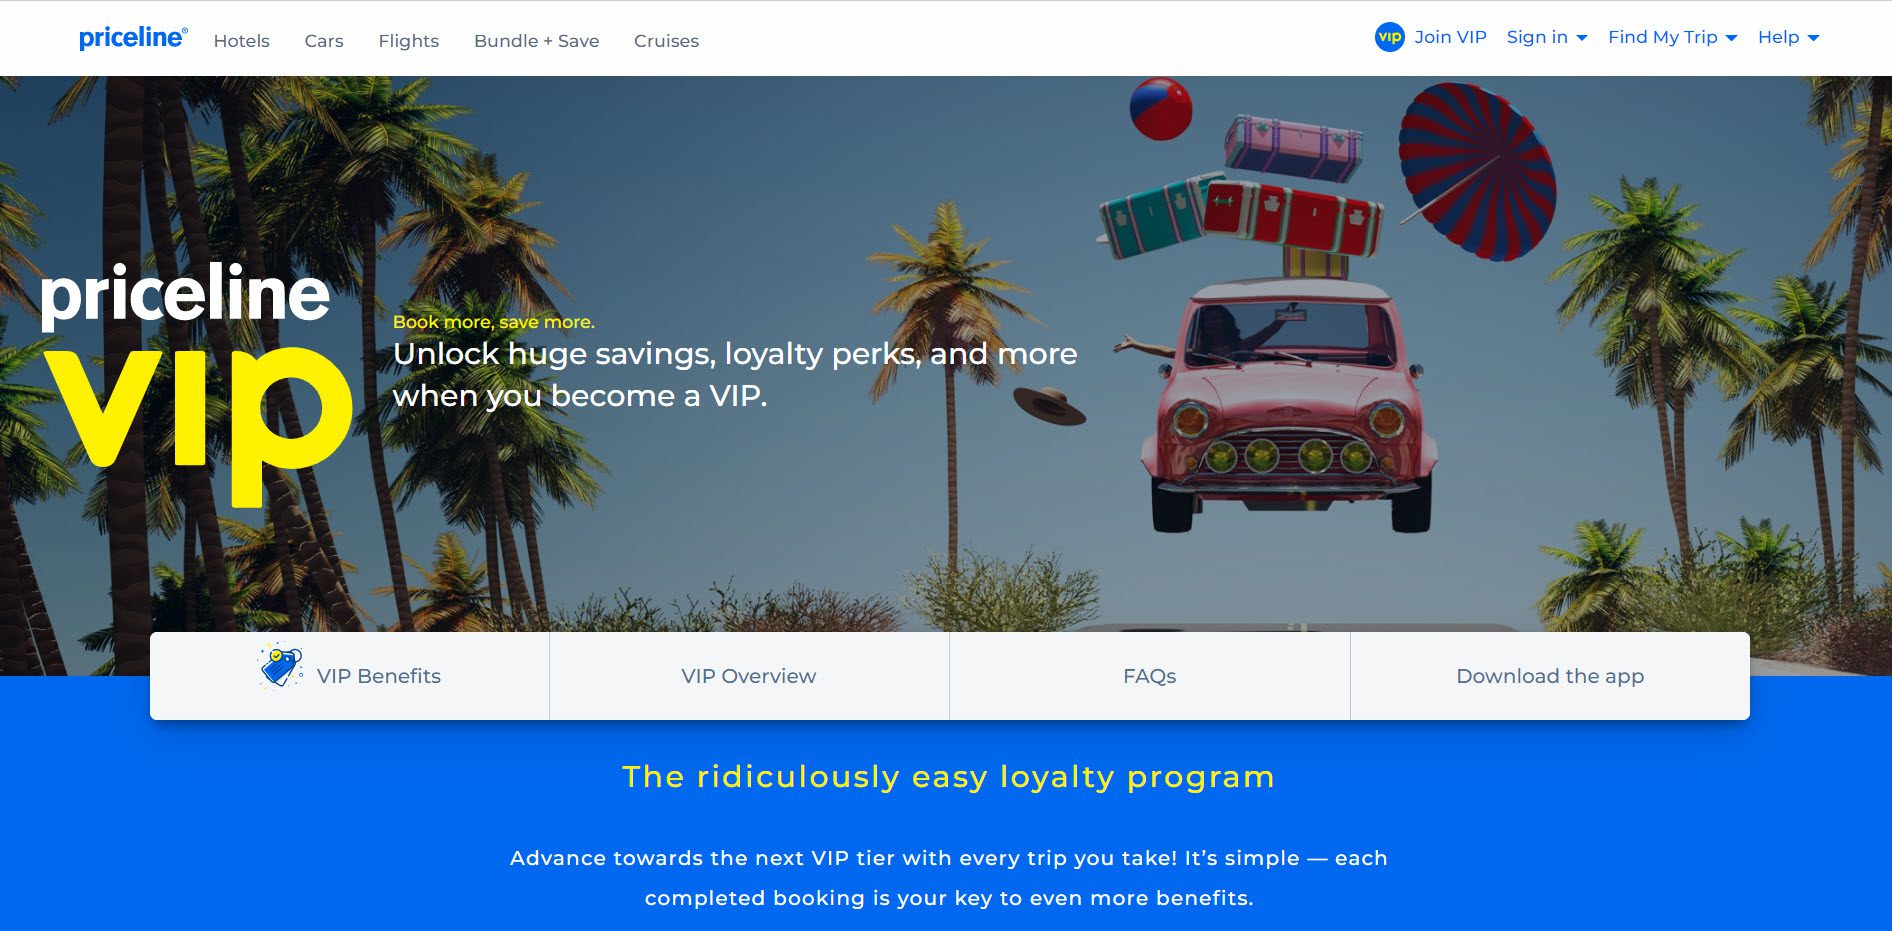Go to the Cars section
This screenshot has width=1892, height=931.
tap(324, 41)
